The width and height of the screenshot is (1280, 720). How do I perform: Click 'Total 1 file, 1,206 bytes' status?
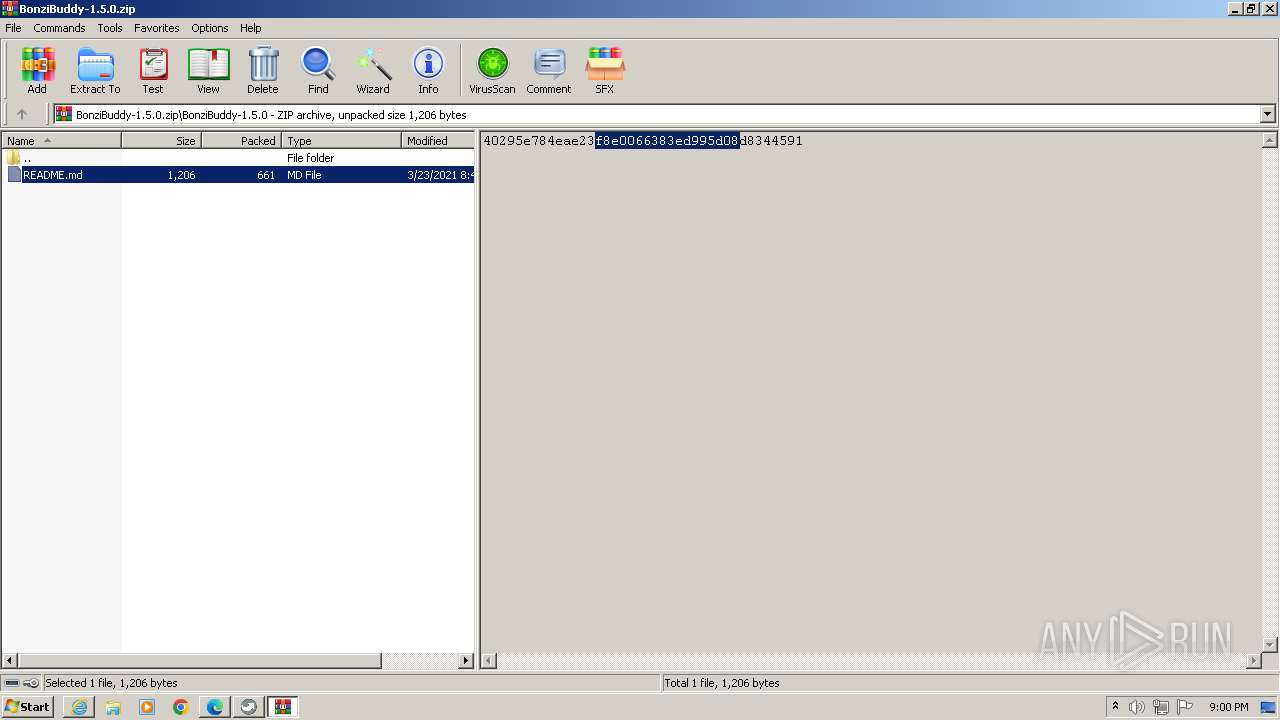pyautogui.click(x=722, y=683)
